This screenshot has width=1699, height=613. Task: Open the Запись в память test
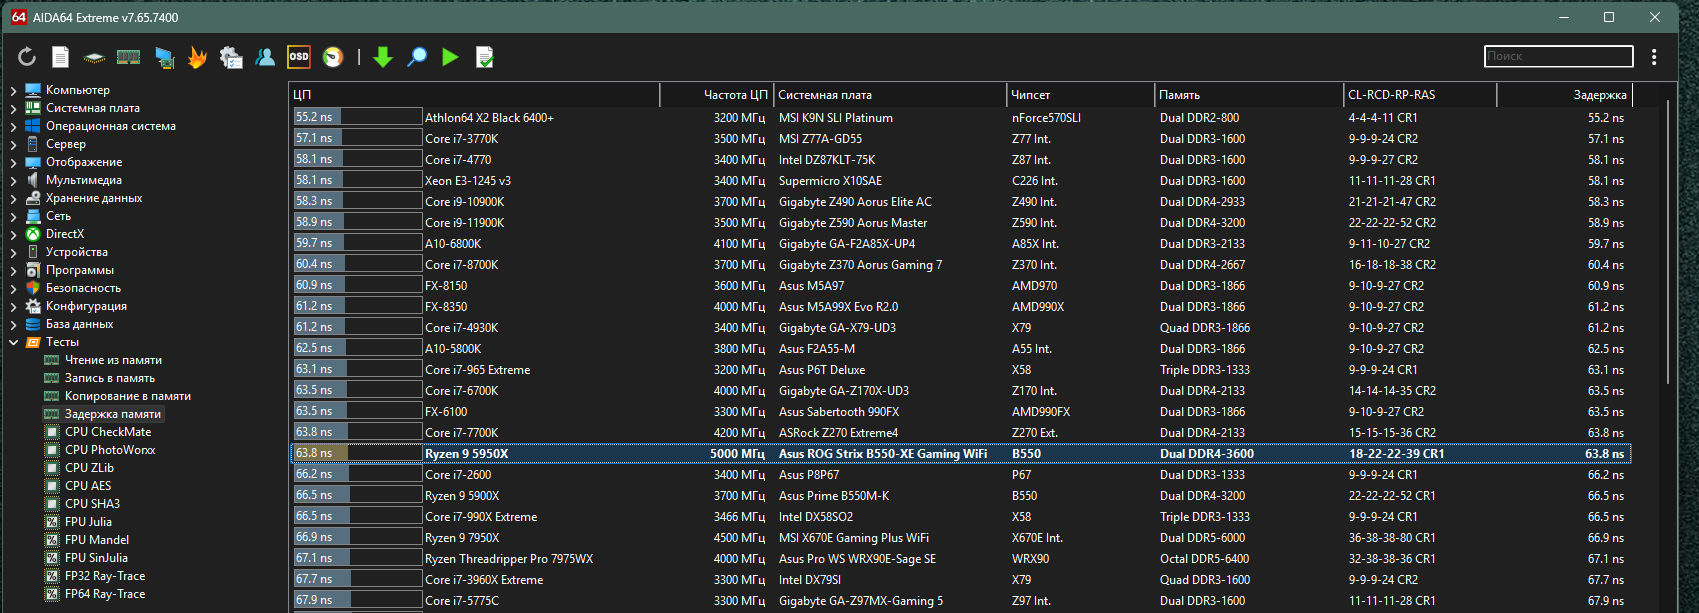click(x=110, y=378)
